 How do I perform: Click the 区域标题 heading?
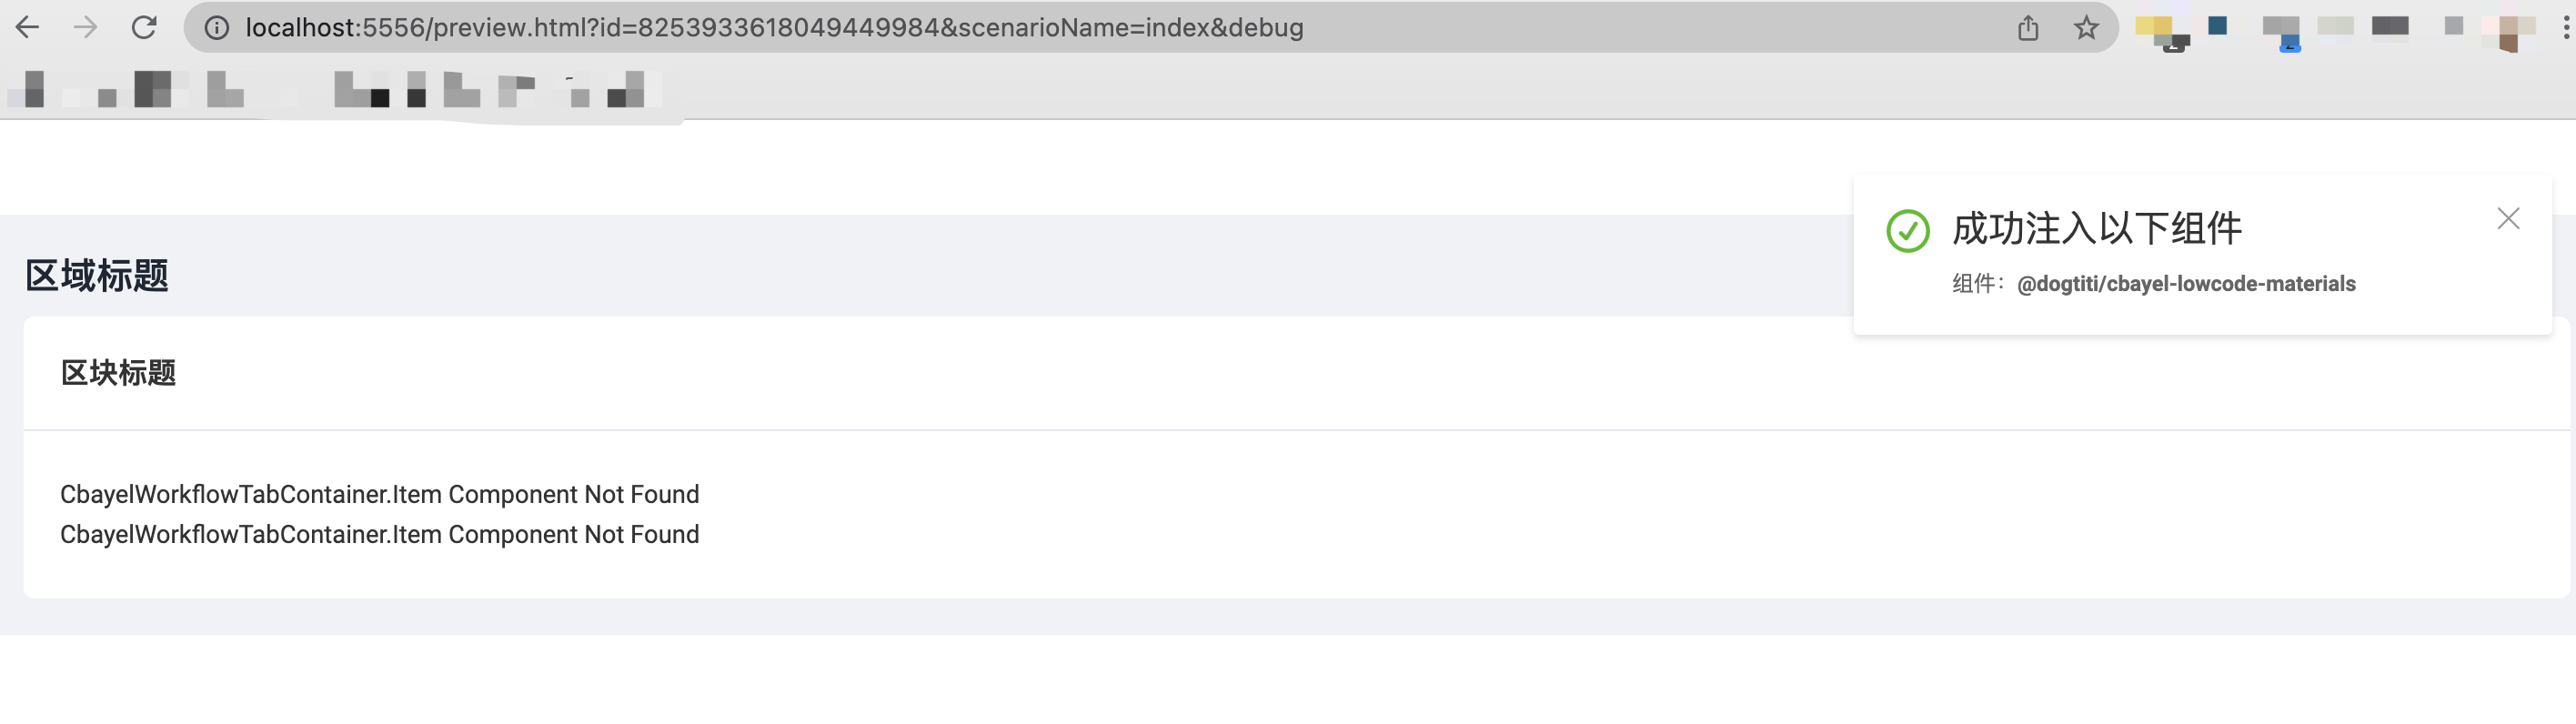97,275
